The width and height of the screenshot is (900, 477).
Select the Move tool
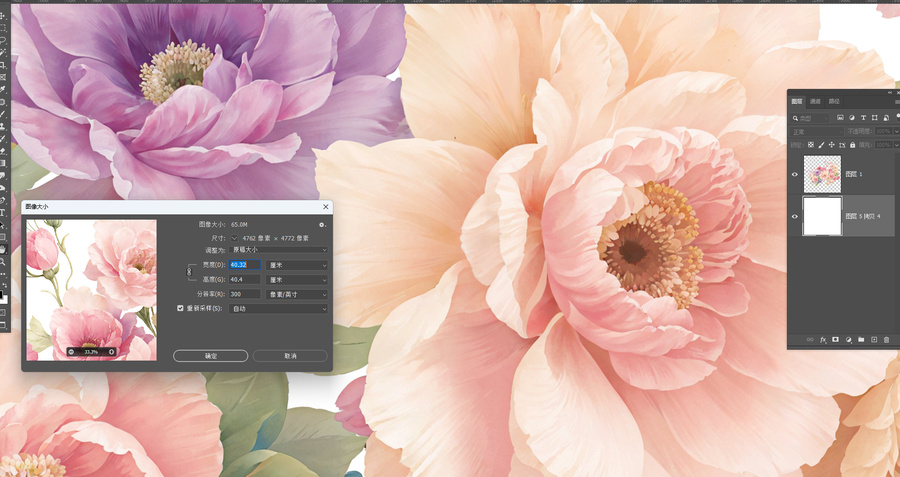click(3, 15)
